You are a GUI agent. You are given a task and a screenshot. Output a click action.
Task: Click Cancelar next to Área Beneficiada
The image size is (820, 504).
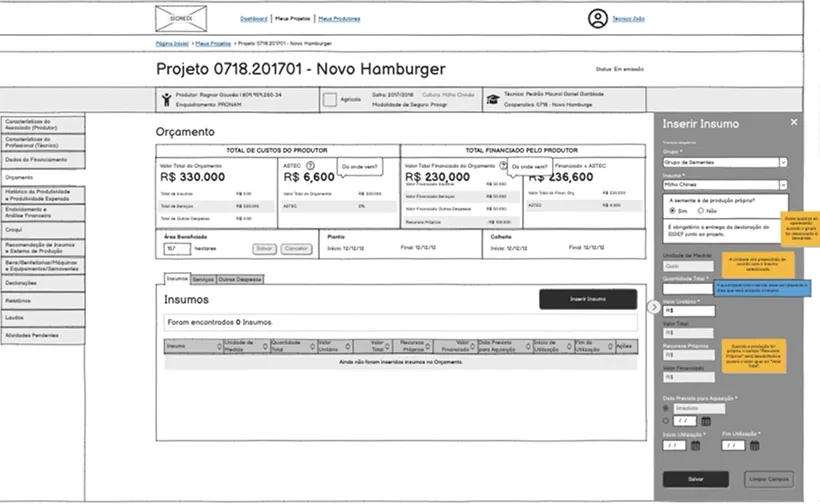coord(297,248)
